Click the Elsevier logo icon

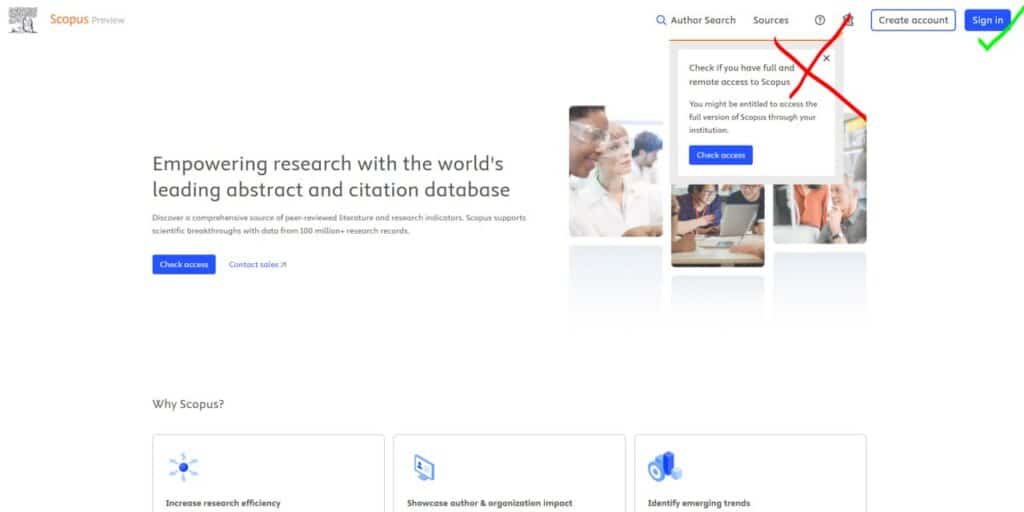click(x=23, y=20)
